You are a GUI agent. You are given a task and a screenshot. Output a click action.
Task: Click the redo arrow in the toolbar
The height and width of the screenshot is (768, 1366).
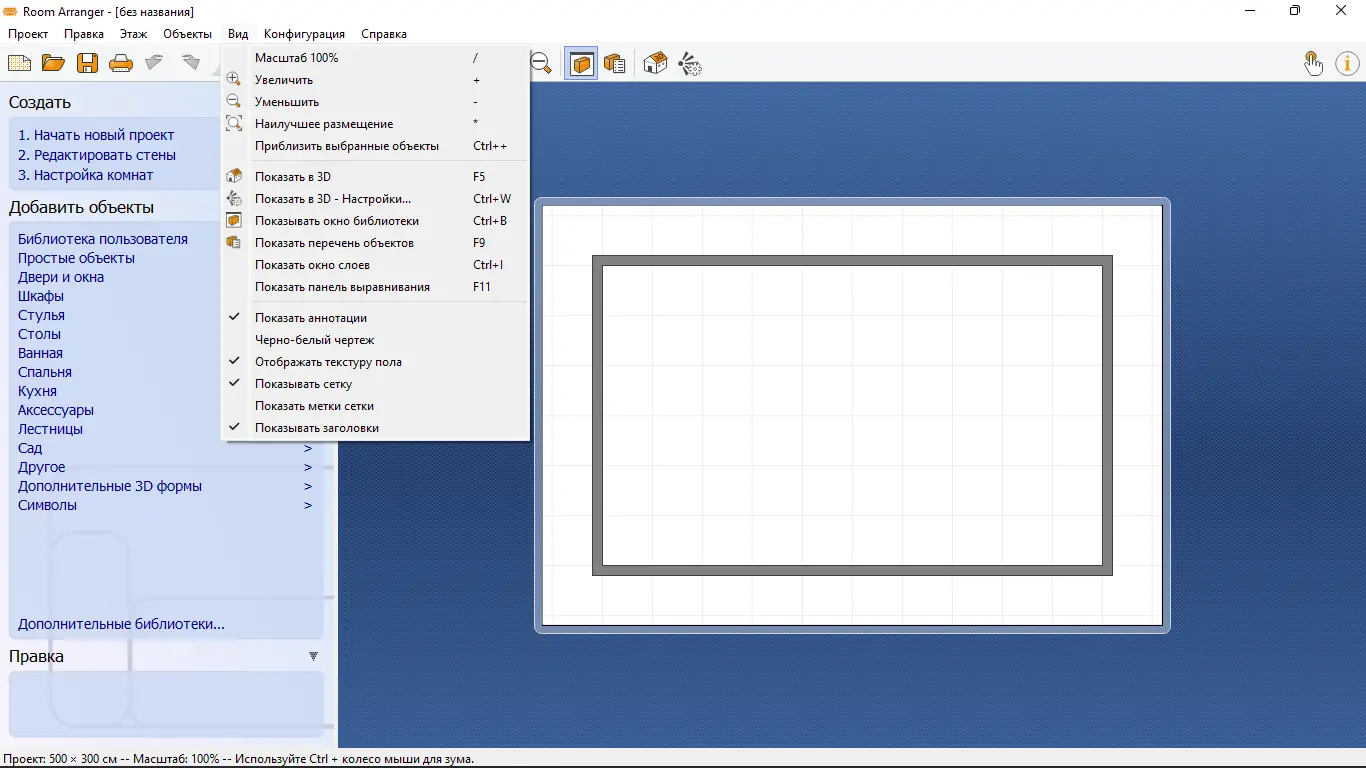coord(190,63)
